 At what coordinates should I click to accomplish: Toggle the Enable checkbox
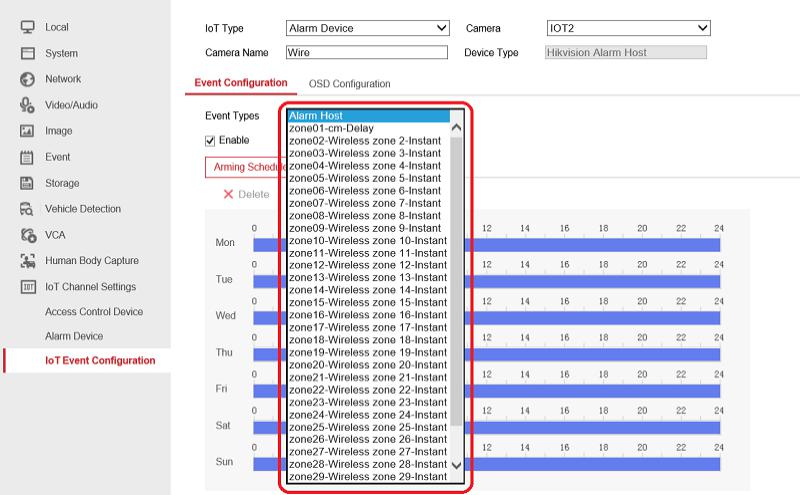[210, 141]
